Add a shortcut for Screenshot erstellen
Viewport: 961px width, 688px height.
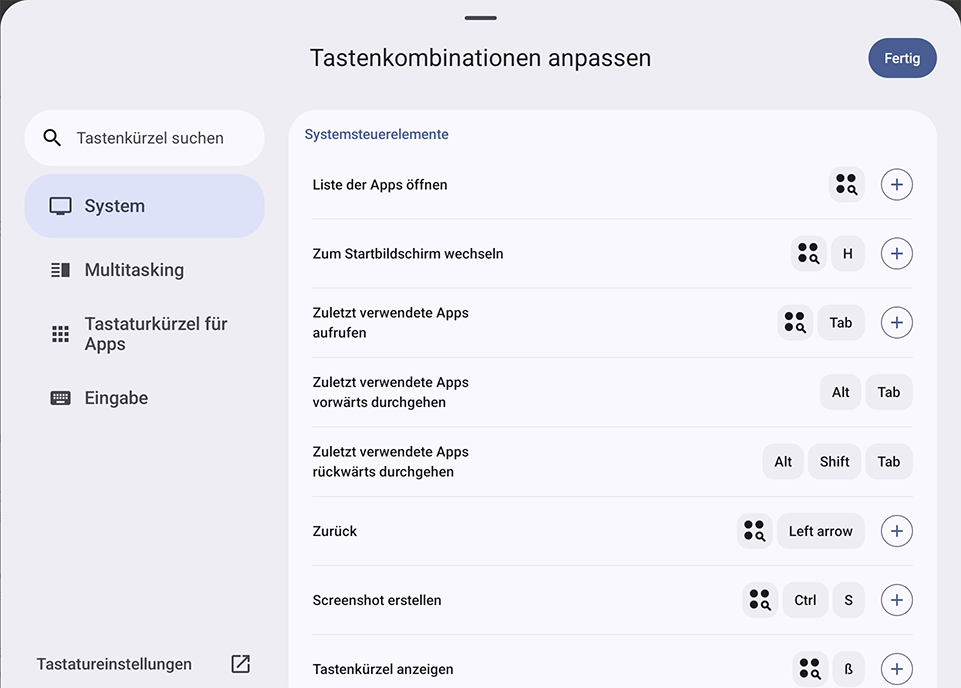point(896,600)
